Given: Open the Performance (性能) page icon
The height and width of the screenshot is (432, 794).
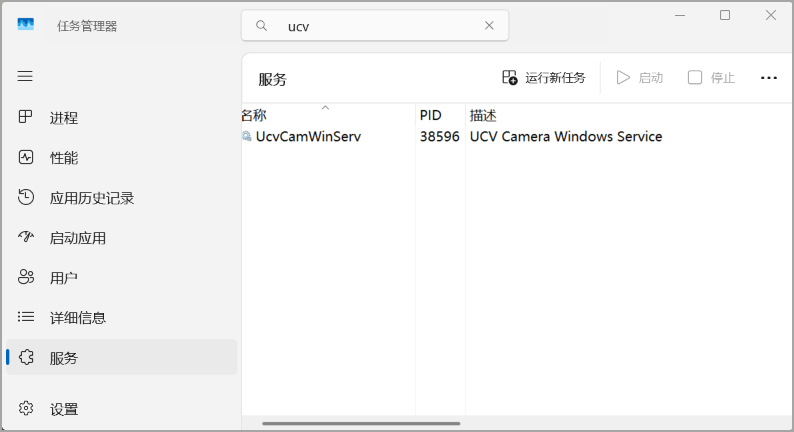Looking at the screenshot, I should (26, 157).
